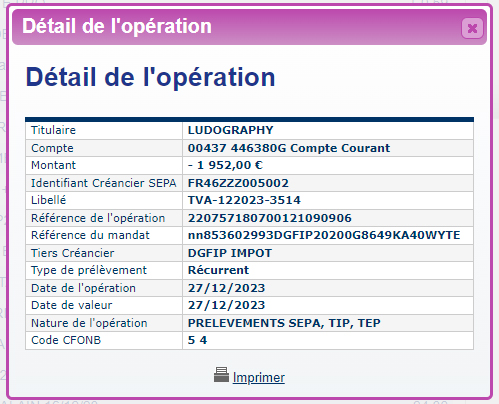
Task: Click the dark blue Détail de l'opération heading
Action: pos(150,77)
